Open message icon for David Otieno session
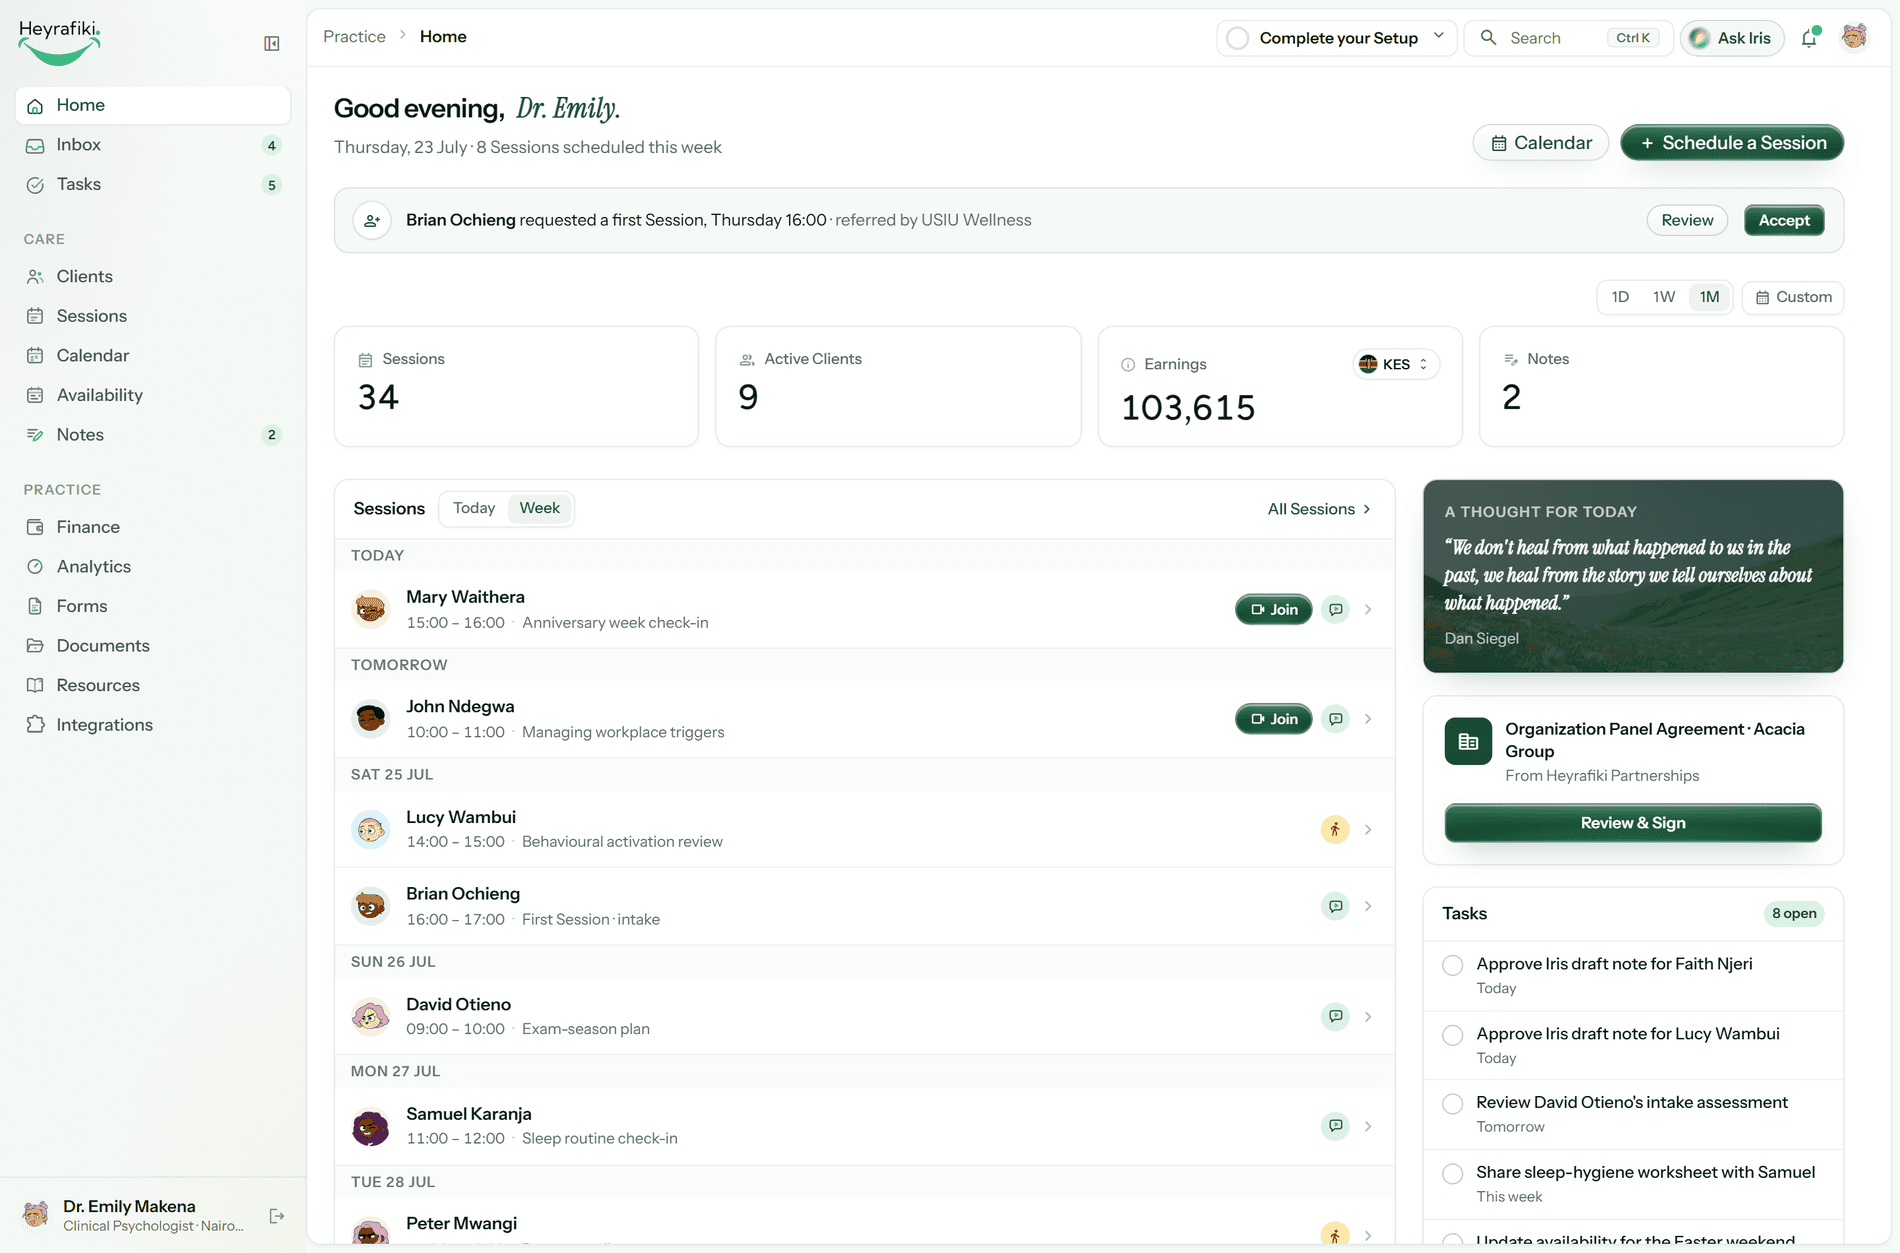The height and width of the screenshot is (1253, 1900). coord(1335,1016)
